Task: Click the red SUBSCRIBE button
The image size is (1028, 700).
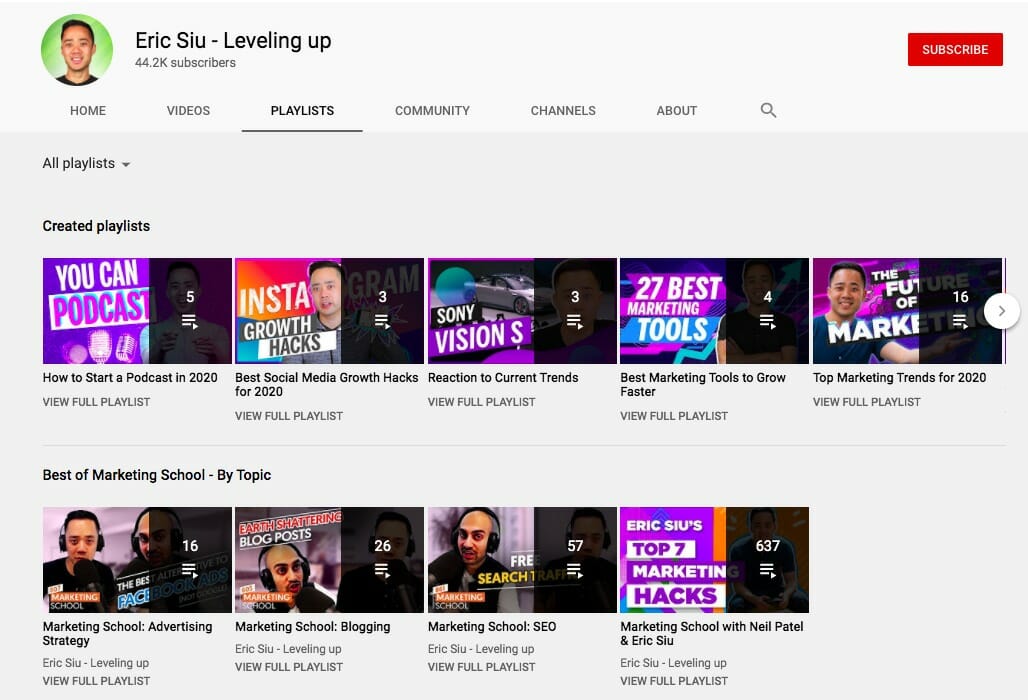Action: click(x=955, y=49)
